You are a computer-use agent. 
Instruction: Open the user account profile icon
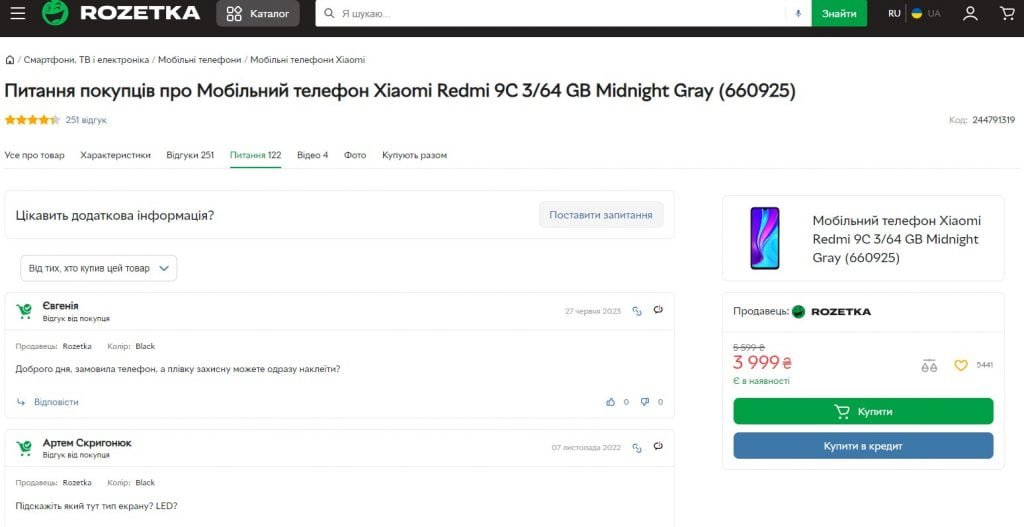pos(970,14)
